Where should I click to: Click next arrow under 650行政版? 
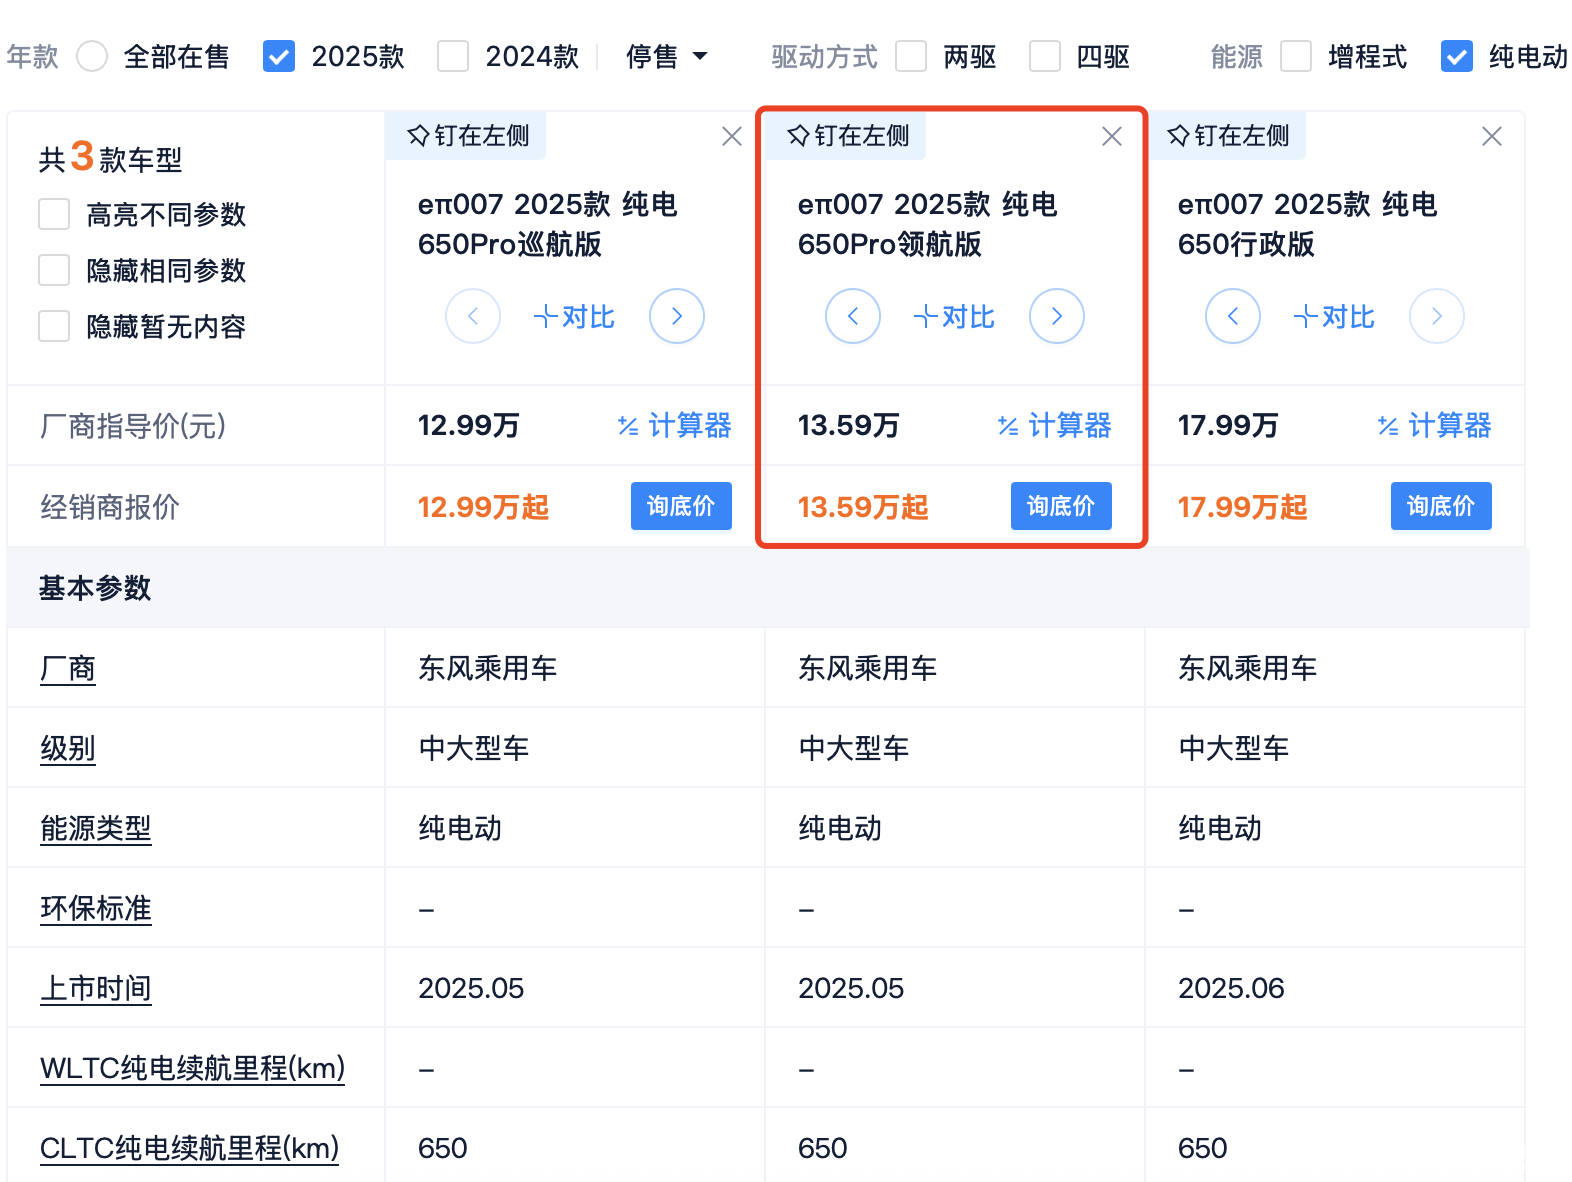(x=1437, y=316)
